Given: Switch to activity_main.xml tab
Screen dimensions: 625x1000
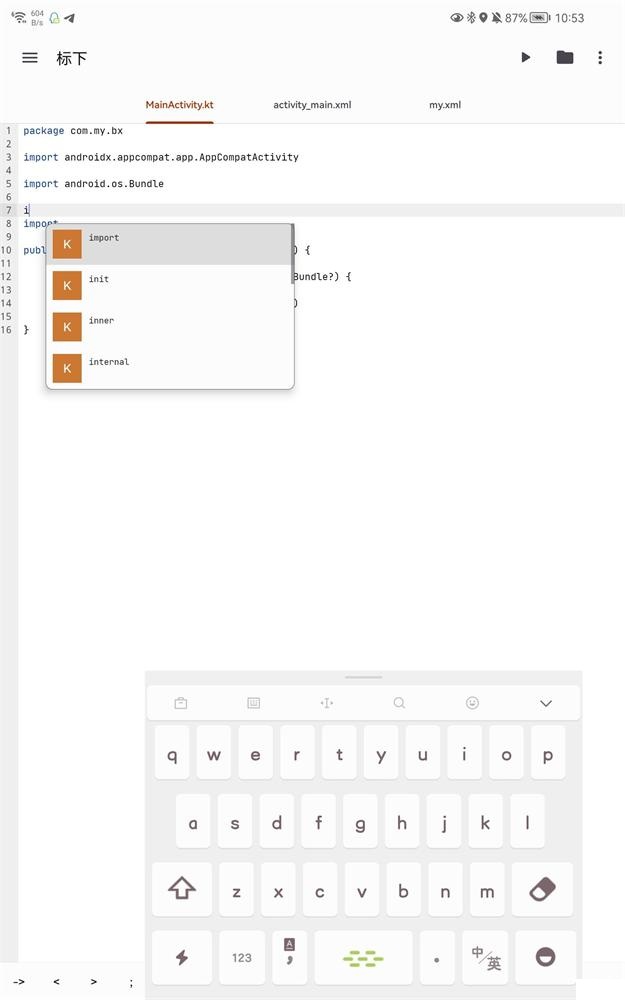Looking at the screenshot, I should coord(312,105).
